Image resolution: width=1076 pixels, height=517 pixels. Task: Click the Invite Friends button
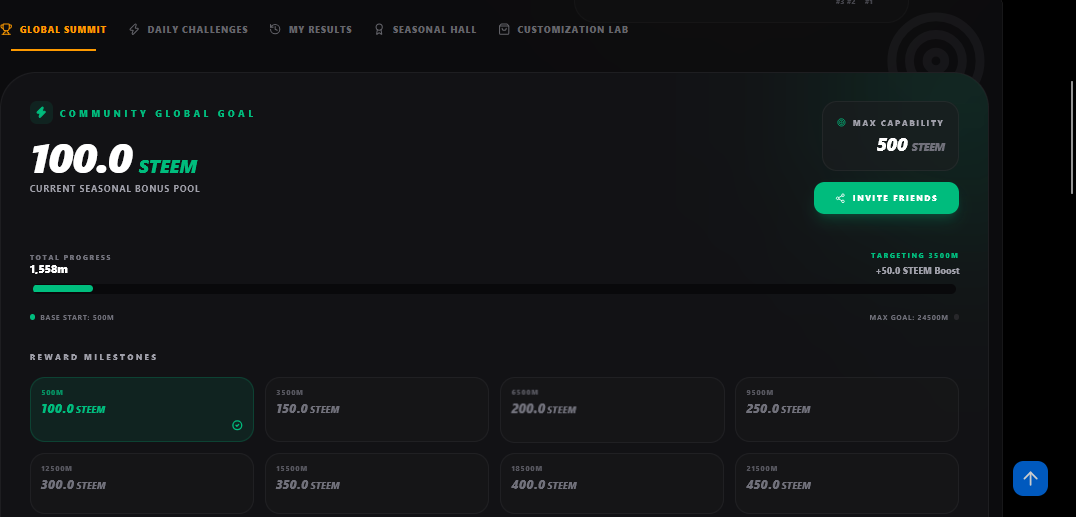click(x=886, y=198)
